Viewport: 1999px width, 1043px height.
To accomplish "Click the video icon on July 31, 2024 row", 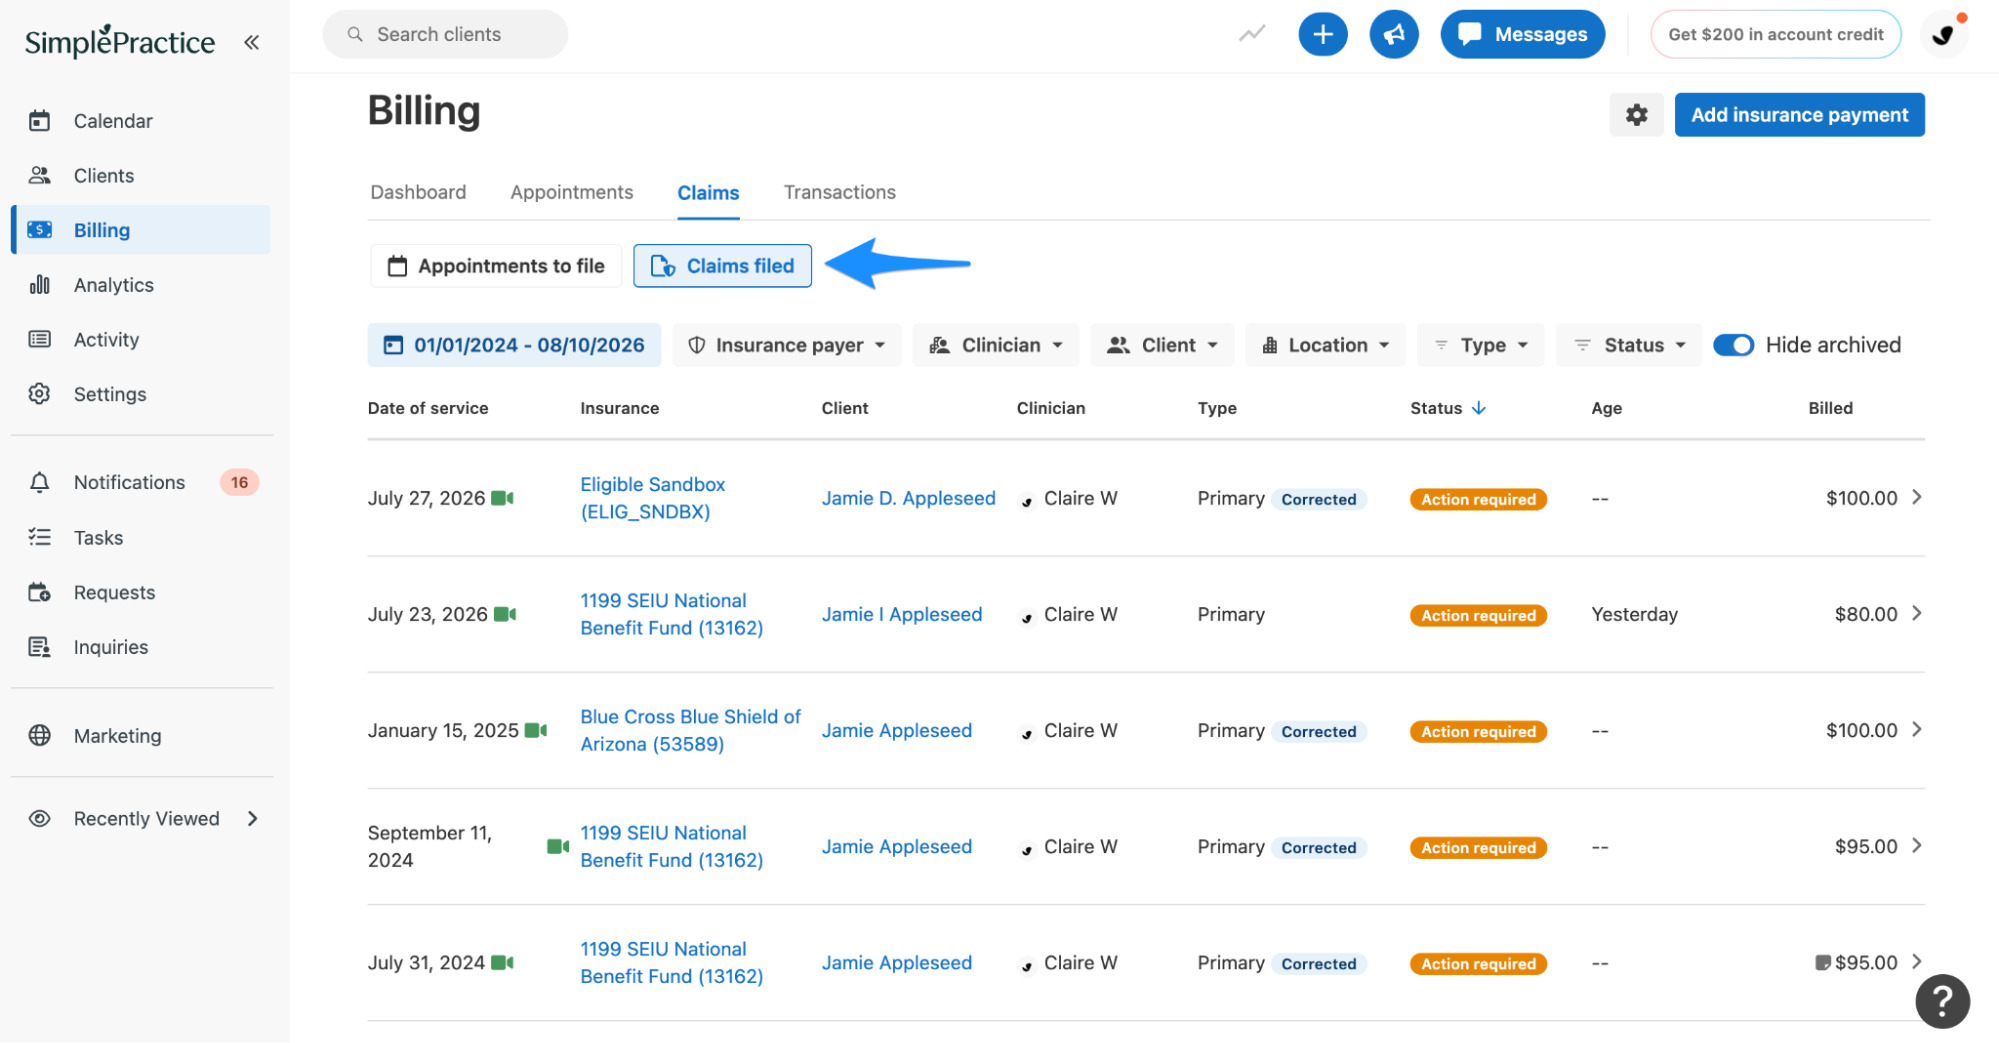I will (x=502, y=963).
